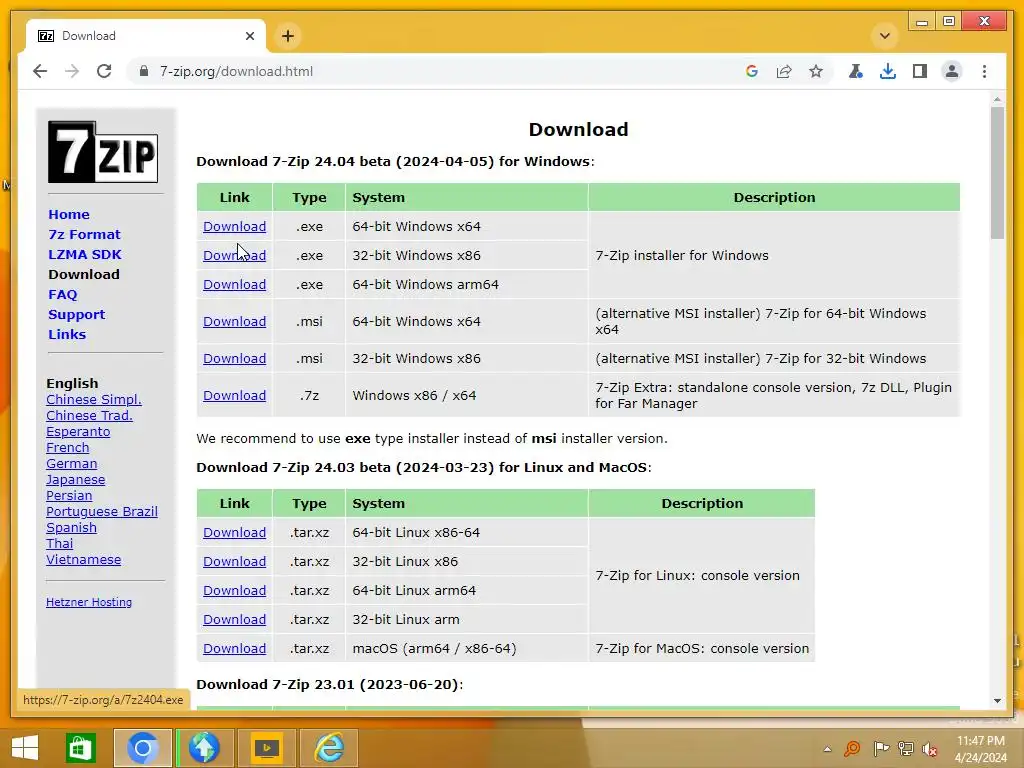Open the Windows Start button
The width and height of the screenshot is (1024, 768).
click(25, 748)
